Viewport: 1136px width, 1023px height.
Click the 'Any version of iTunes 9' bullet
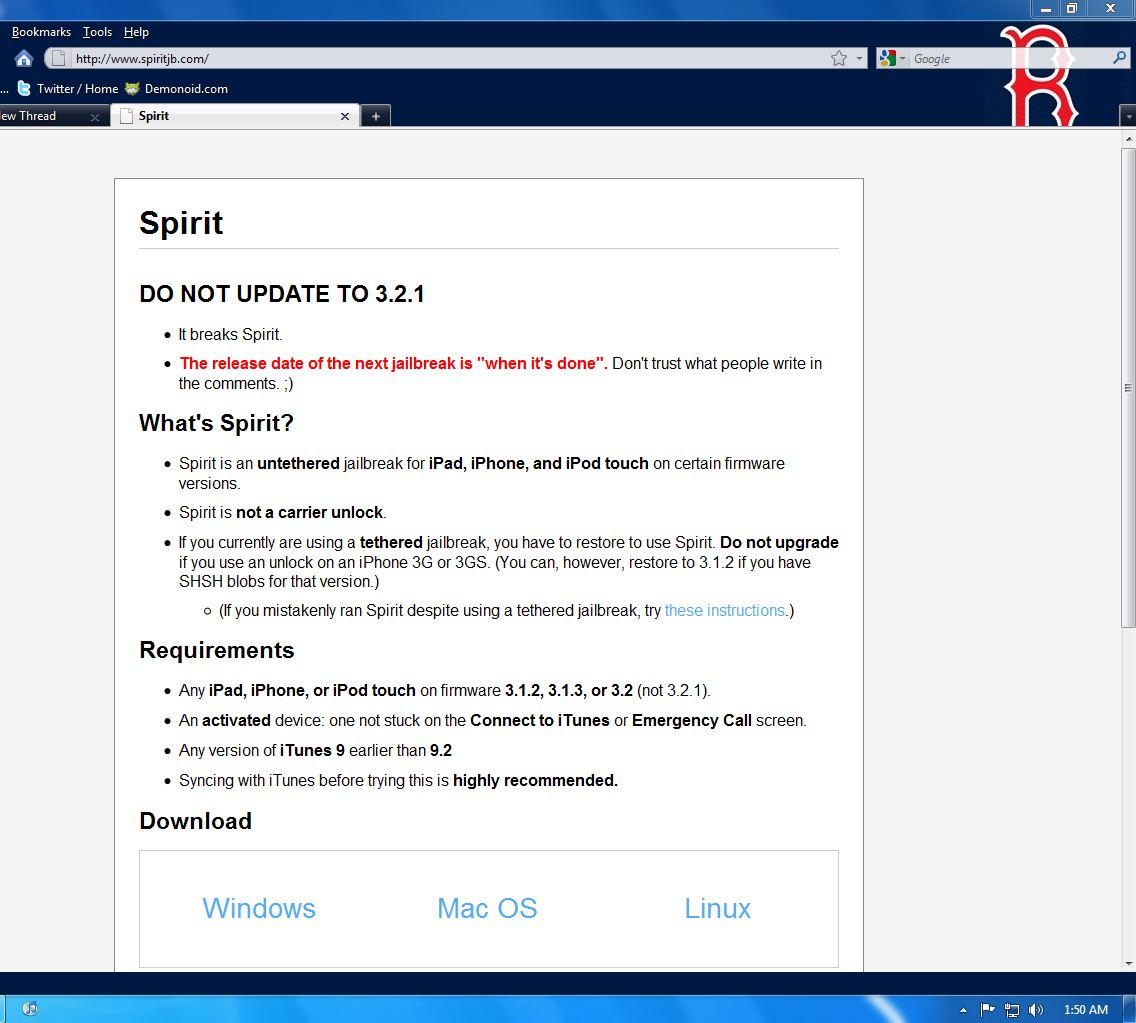tap(315, 751)
